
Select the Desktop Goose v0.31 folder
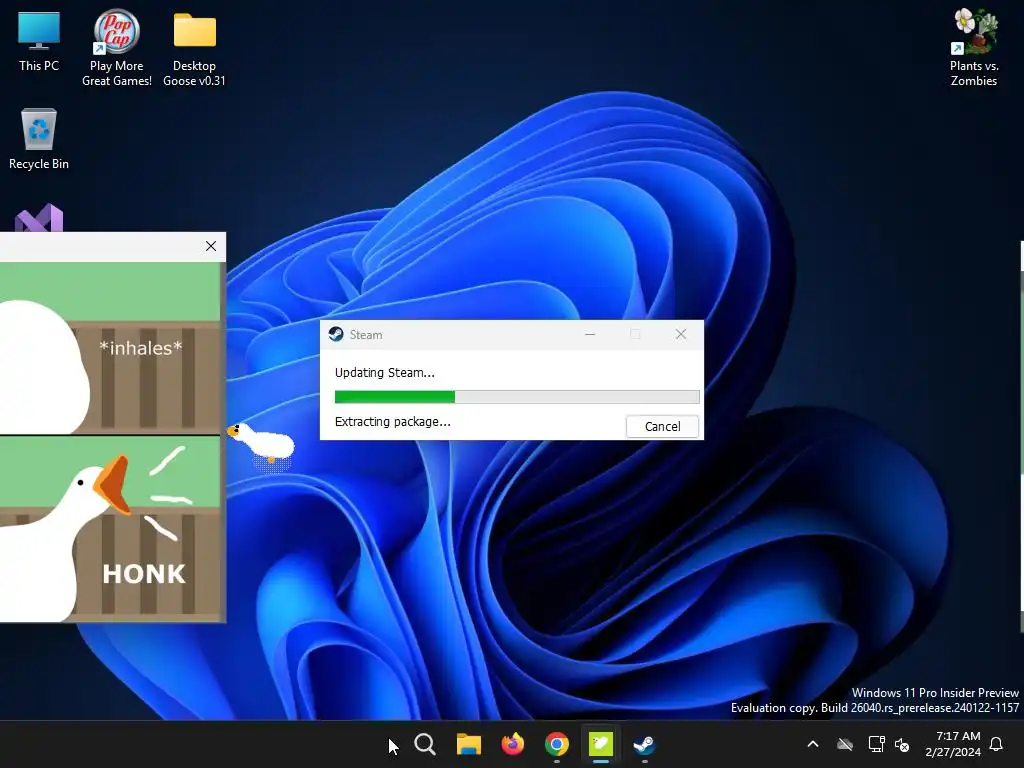click(x=194, y=48)
